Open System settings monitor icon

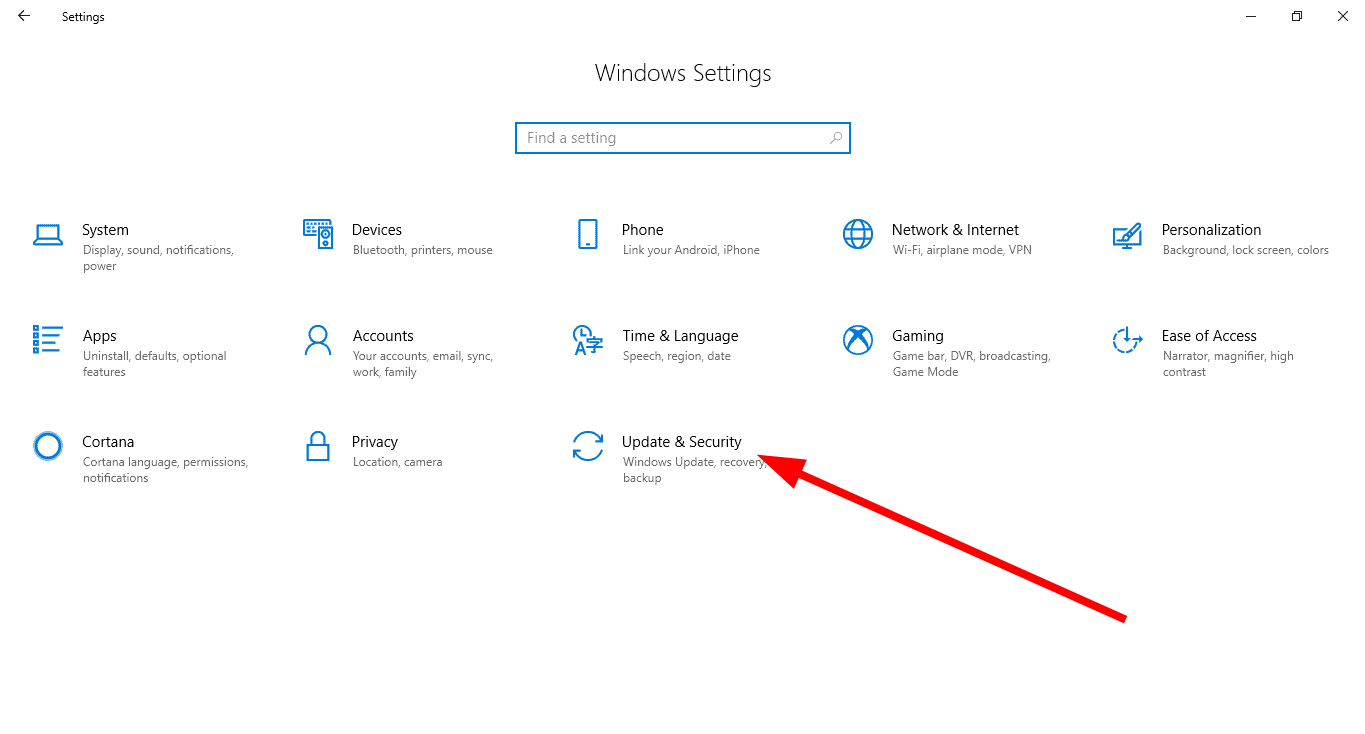click(x=48, y=235)
